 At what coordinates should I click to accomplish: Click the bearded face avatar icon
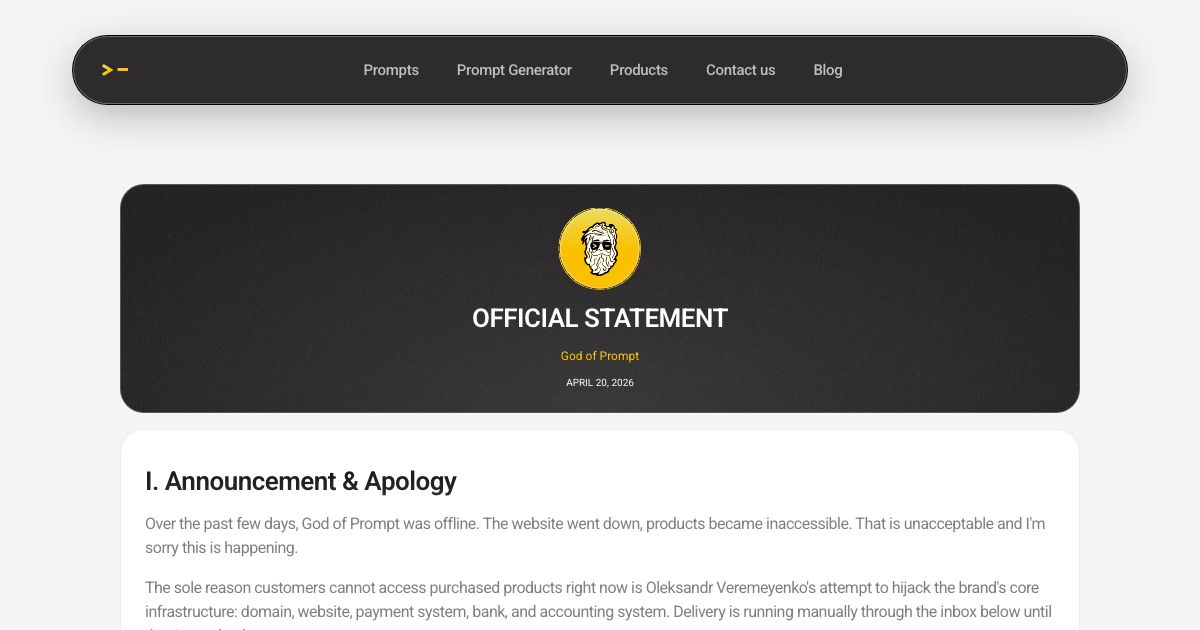tap(600, 249)
